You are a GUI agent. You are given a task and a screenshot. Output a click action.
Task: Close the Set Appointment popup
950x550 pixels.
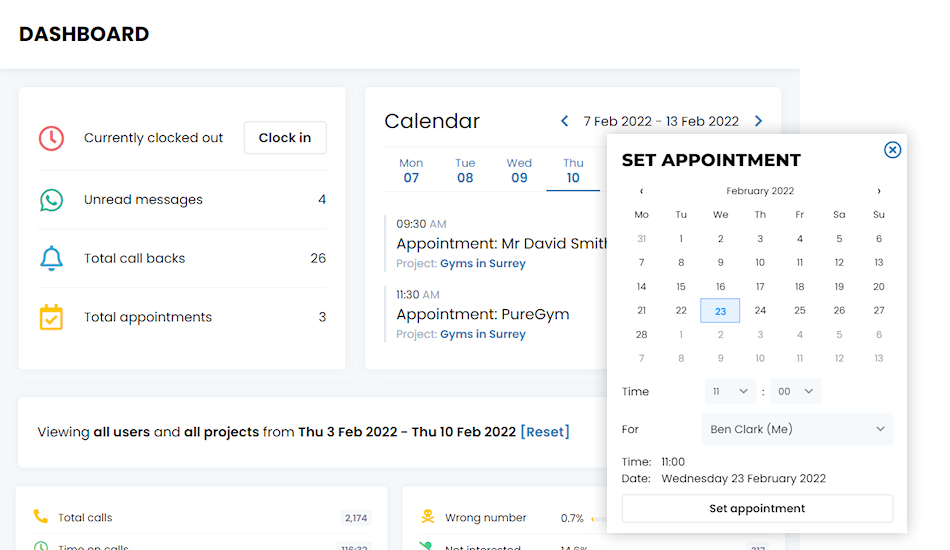click(892, 150)
